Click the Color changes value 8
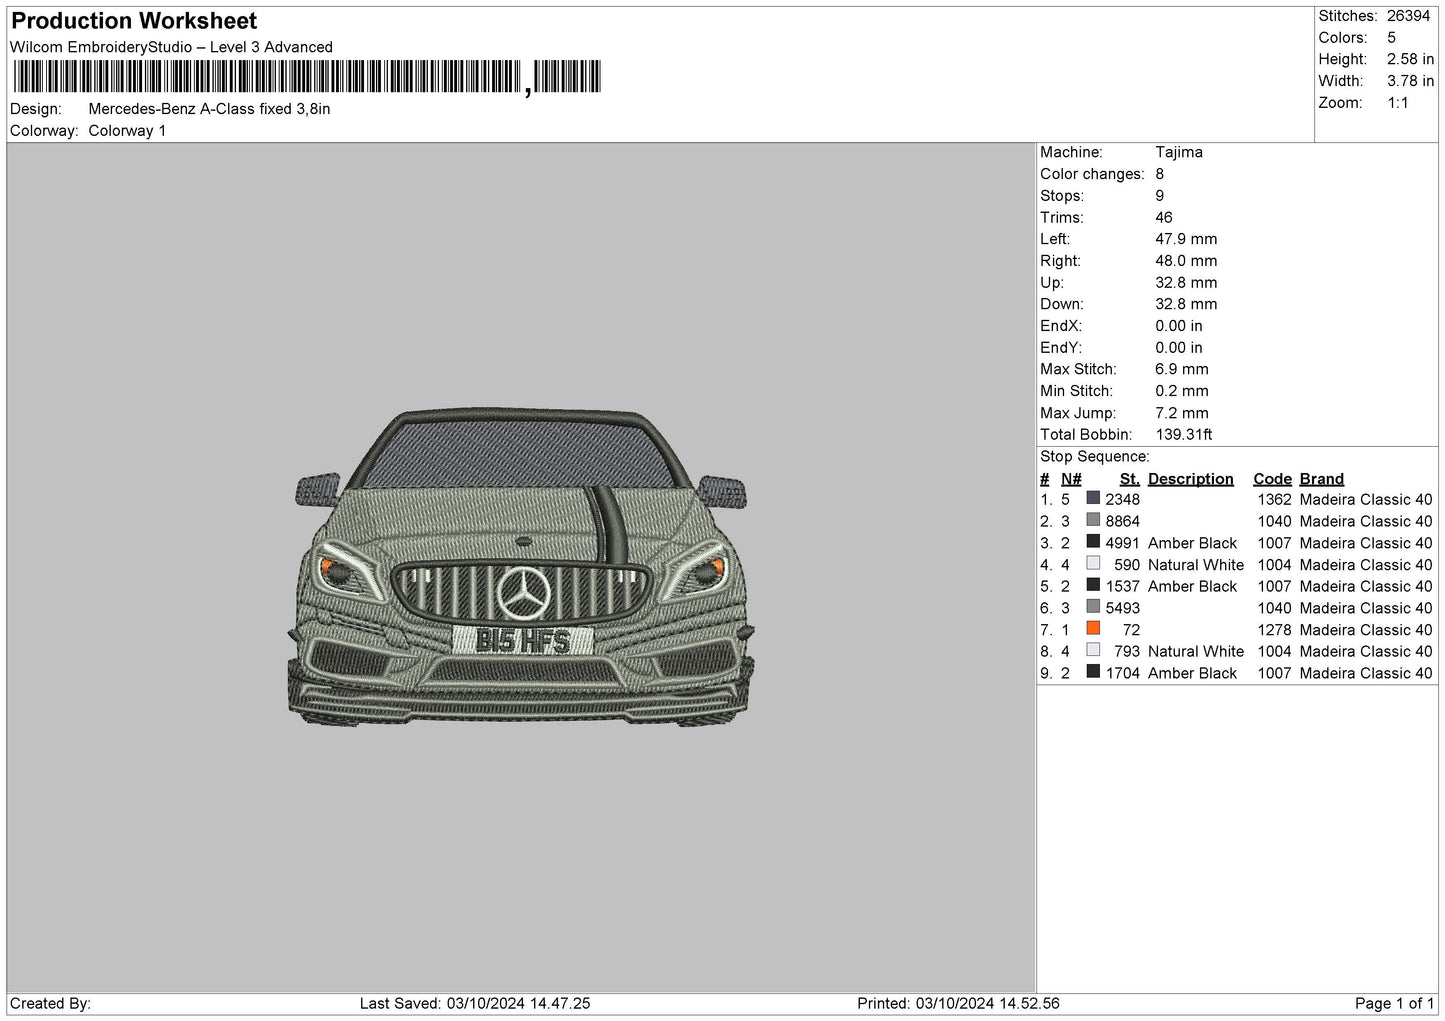The width and height of the screenshot is (1445, 1021). pos(1160,174)
